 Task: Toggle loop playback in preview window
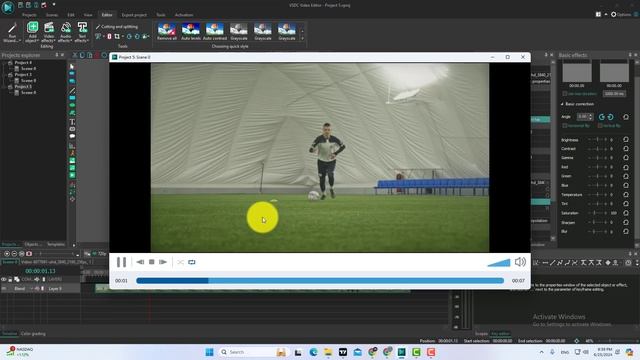192,262
